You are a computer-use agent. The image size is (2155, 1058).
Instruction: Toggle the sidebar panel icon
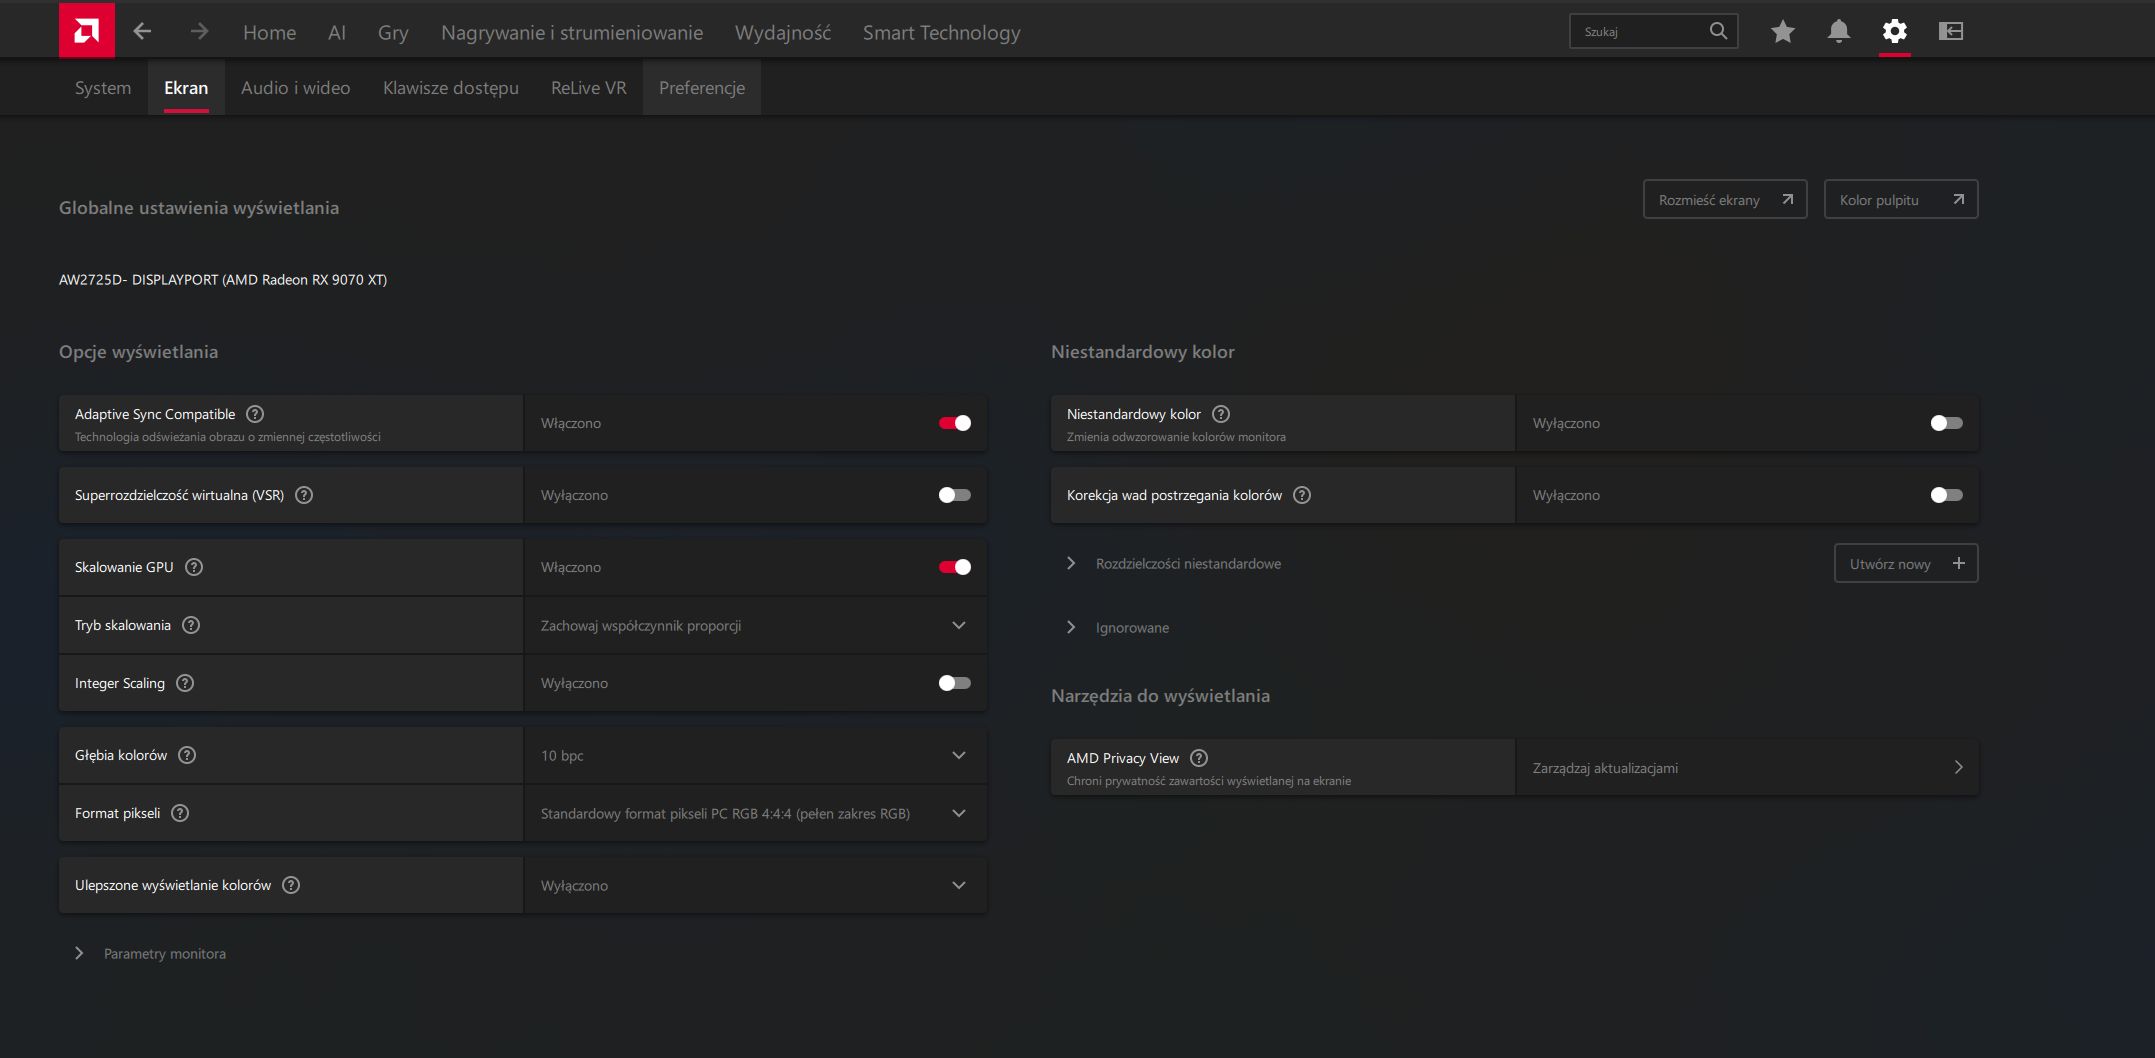(1950, 31)
